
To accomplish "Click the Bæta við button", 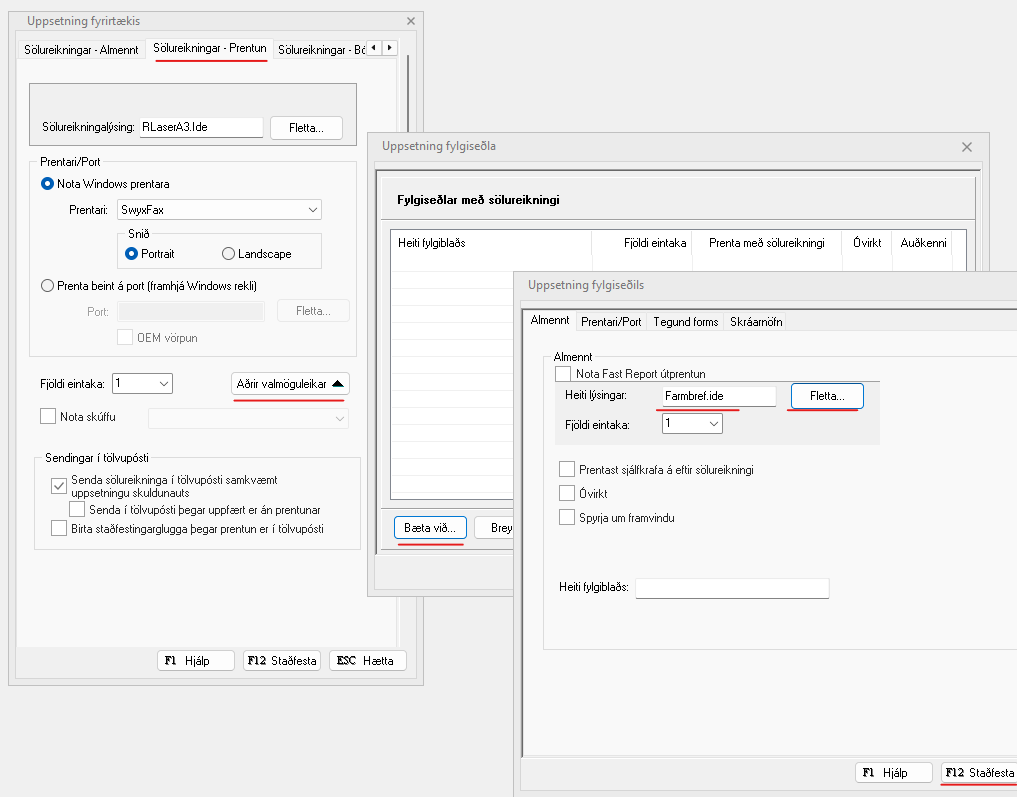I will [430, 527].
